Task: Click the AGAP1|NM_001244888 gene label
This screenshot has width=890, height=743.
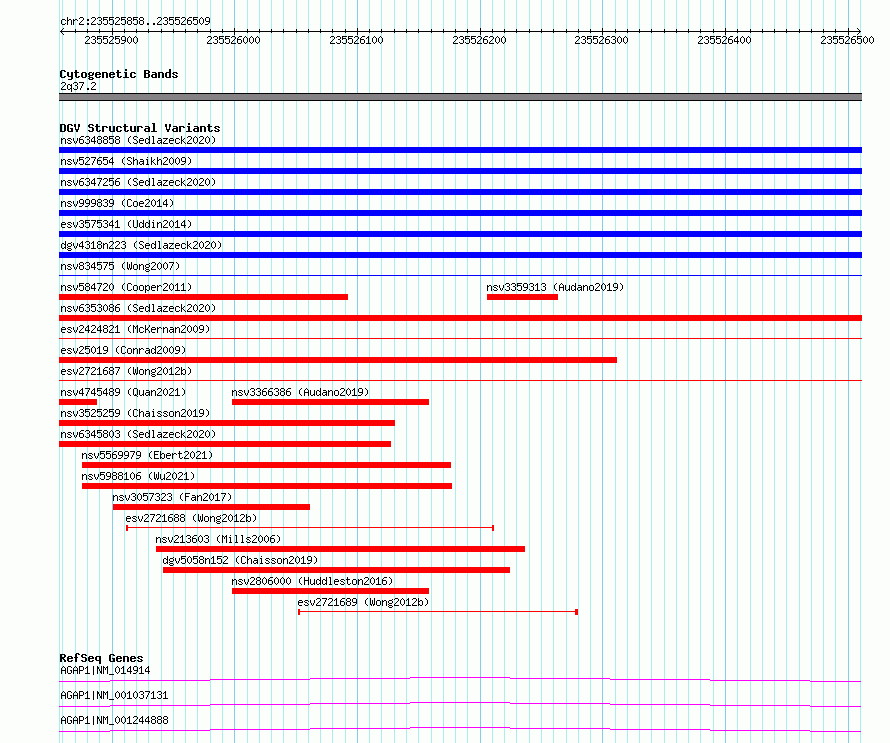Action: [x=114, y=720]
